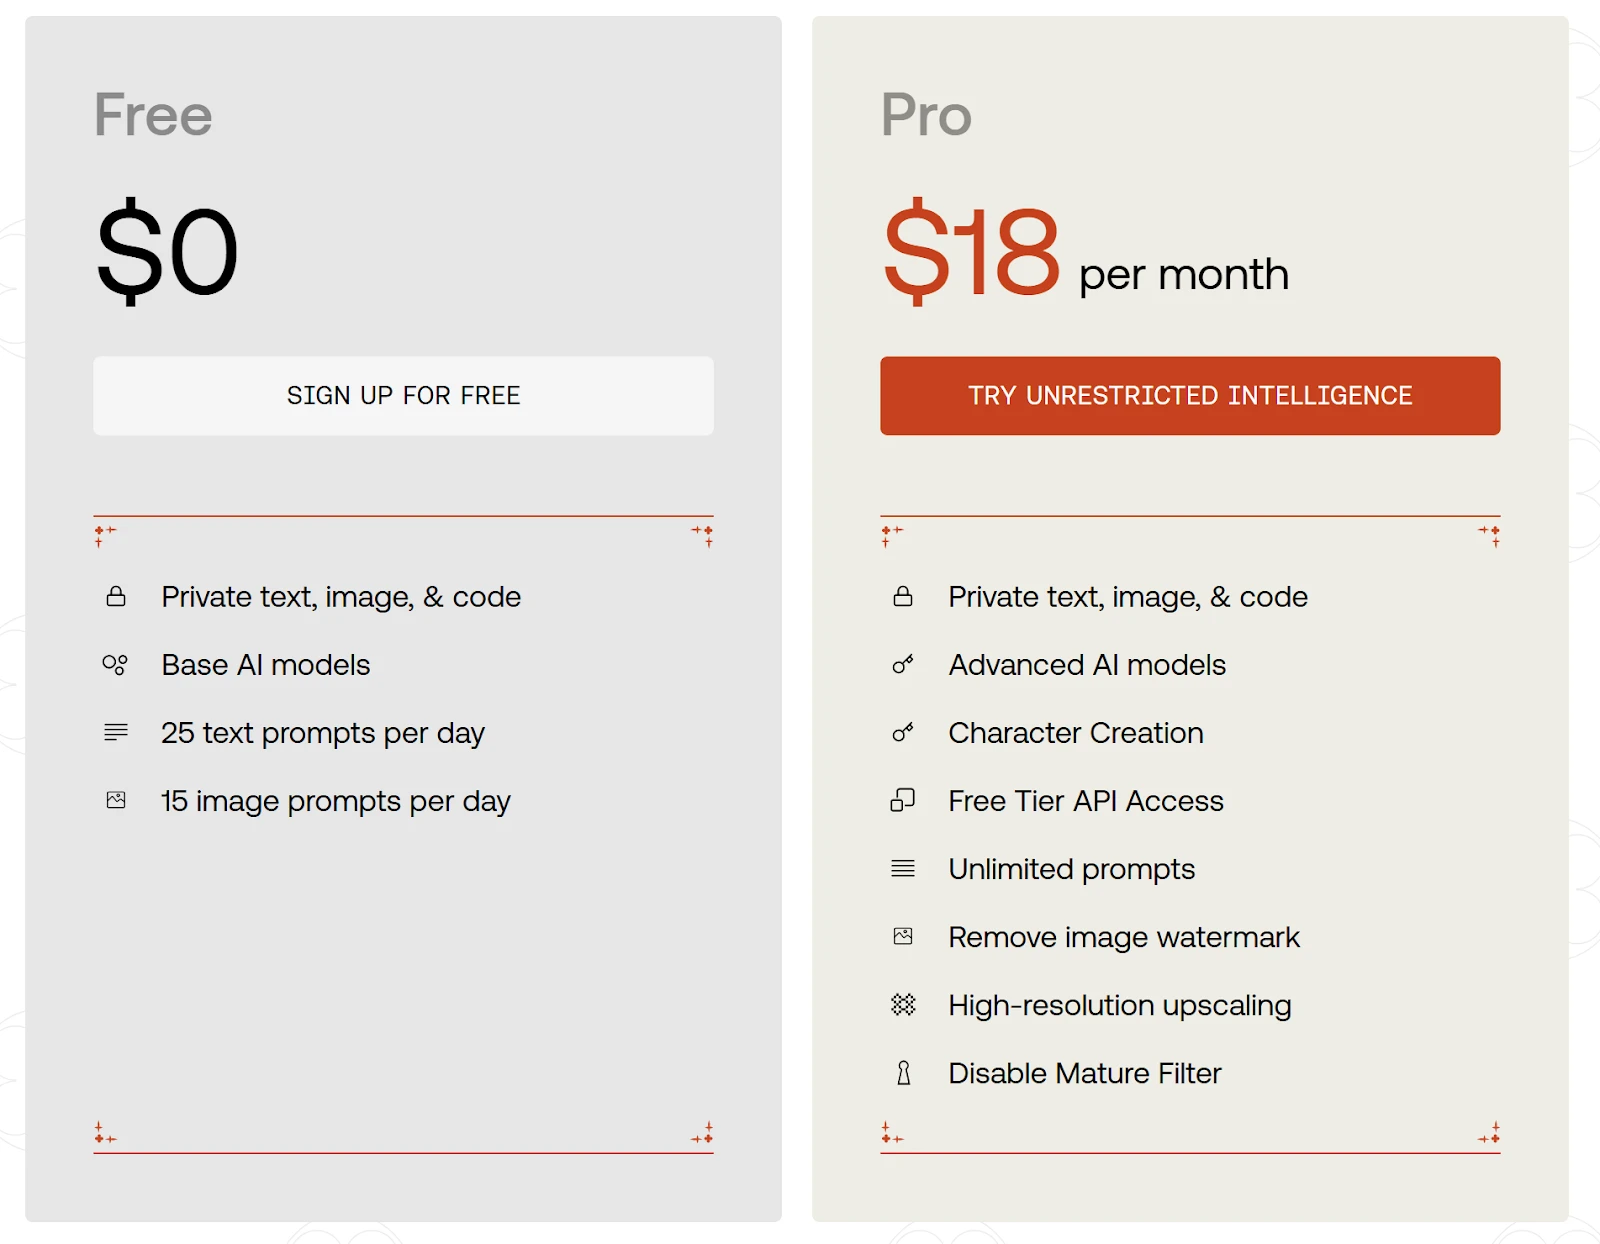This screenshot has height=1244, width=1600.
Task: Select key icon beside Advanced AI models
Action: (903, 665)
